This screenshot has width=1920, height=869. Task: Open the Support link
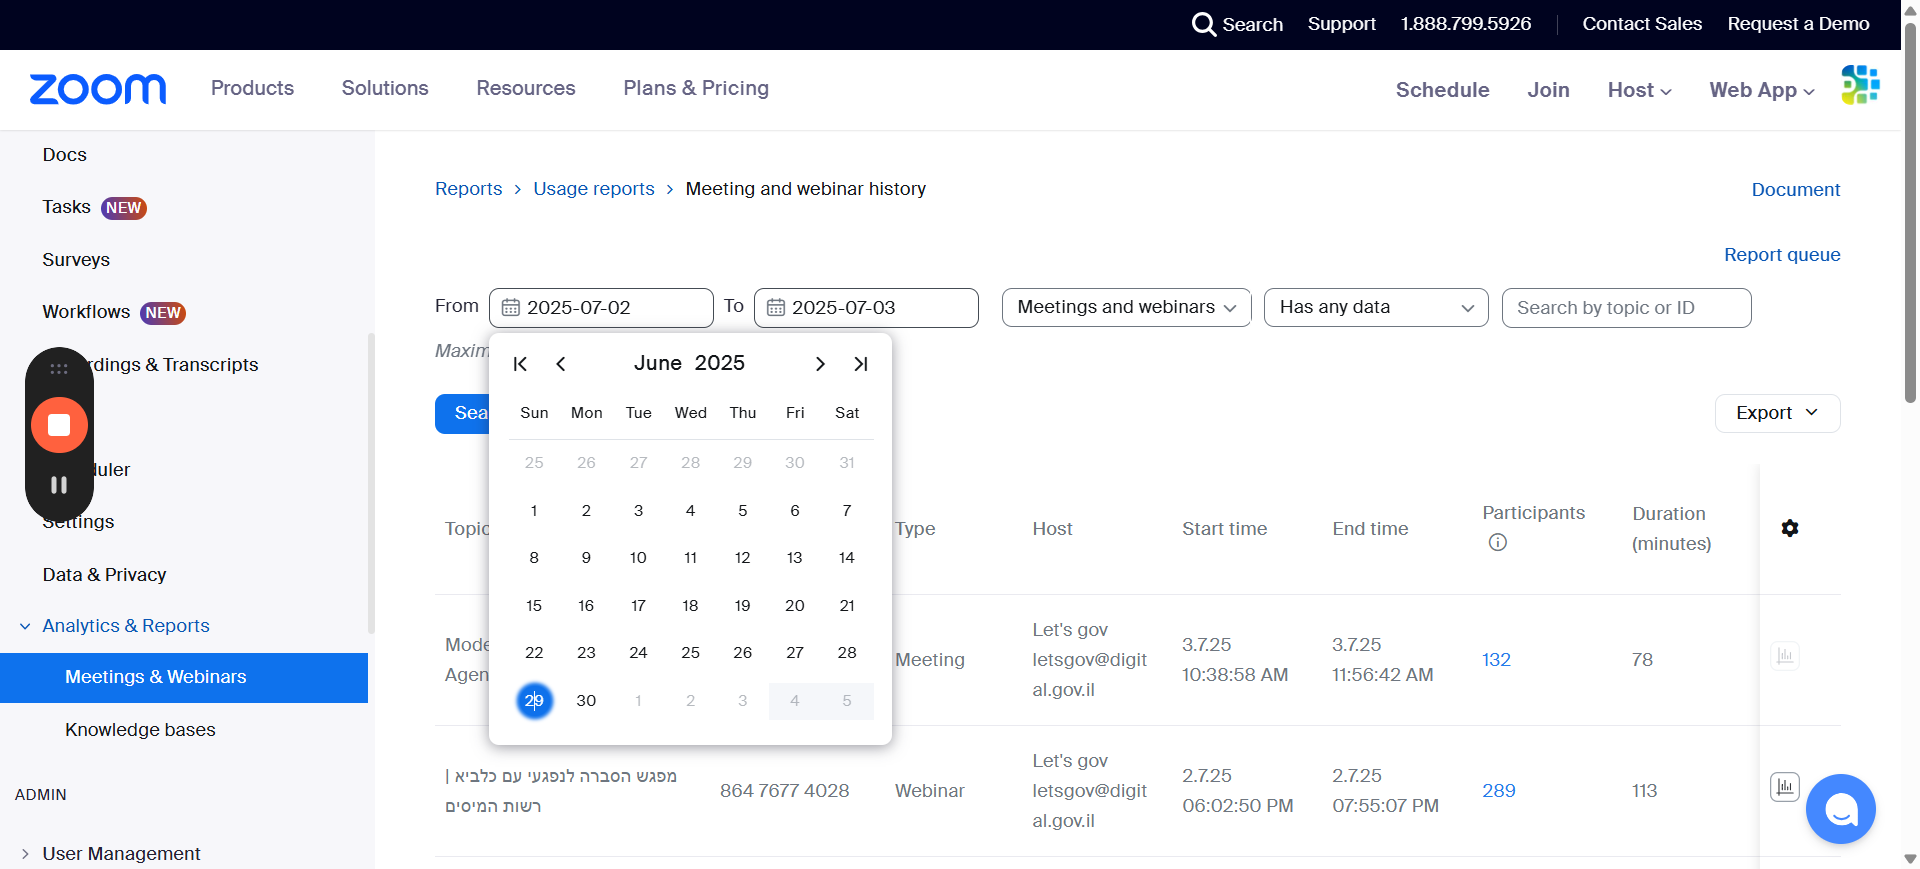(x=1341, y=24)
